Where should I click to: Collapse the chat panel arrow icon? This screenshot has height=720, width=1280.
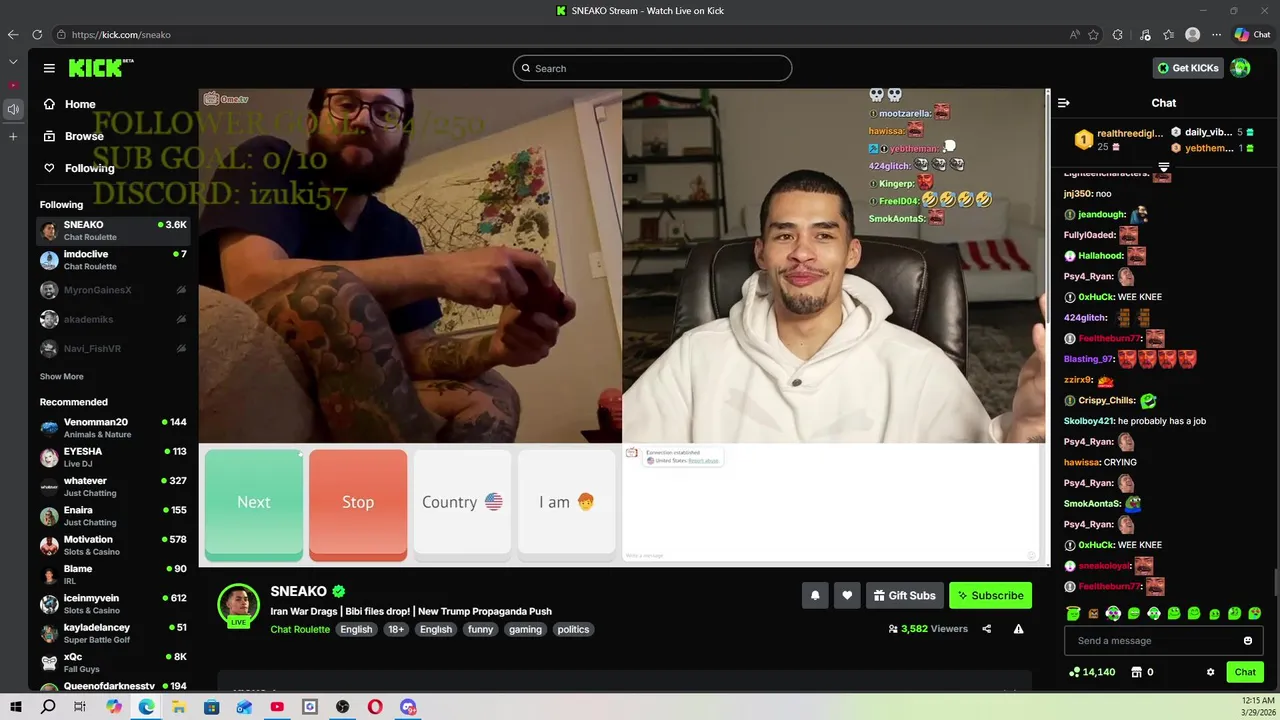point(1064,103)
